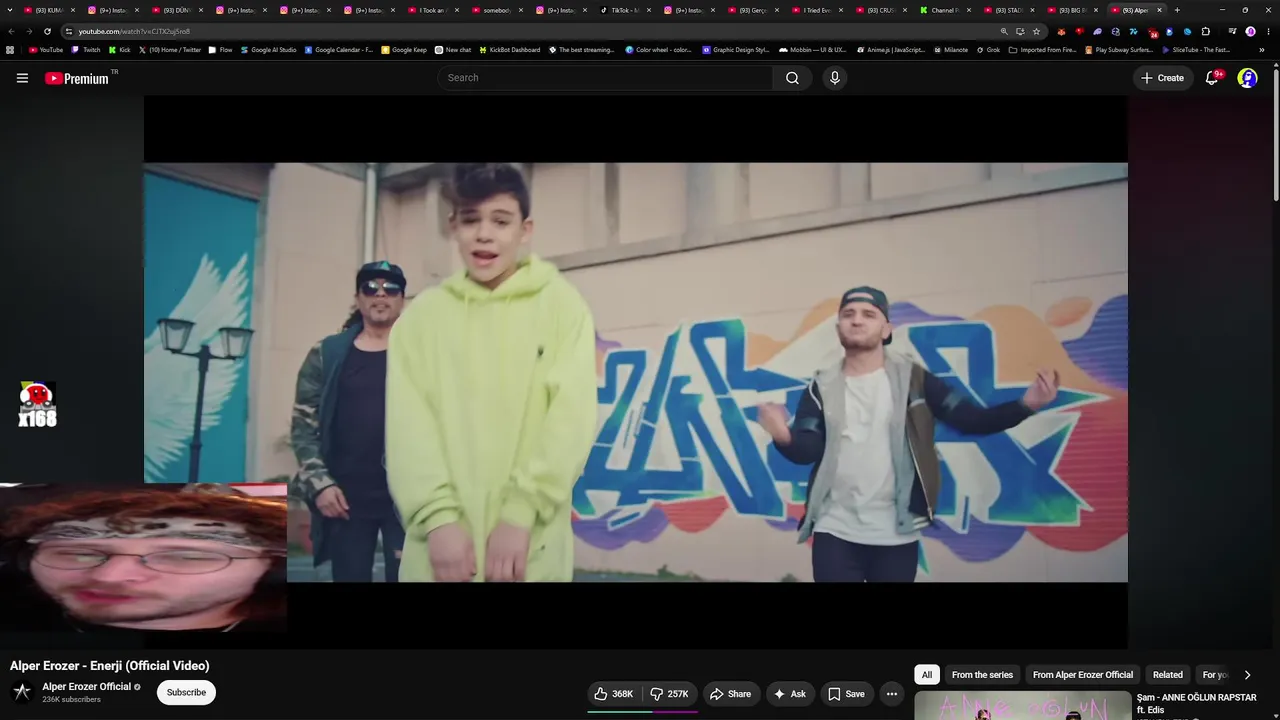Open Chrome apps grid in bookmarks bar

[x=10, y=50]
